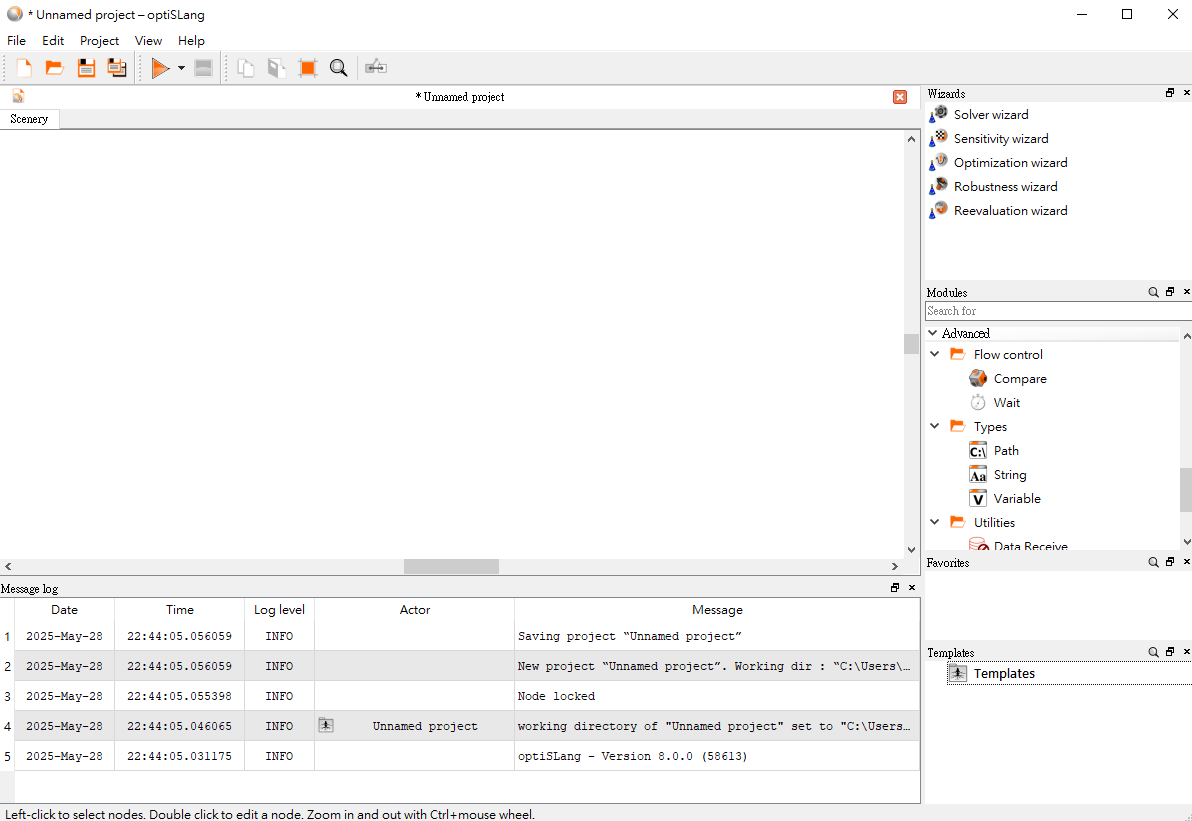Close the Favorites panel
The image size is (1192, 821).
[1187, 562]
